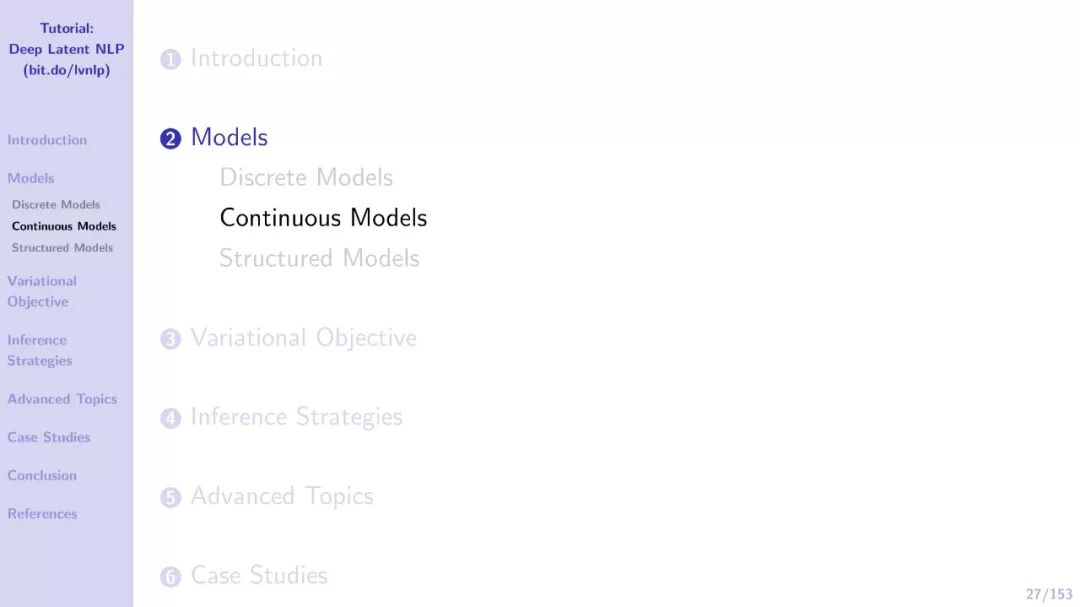Image resolution: width=1080 pixels, height=607 pixels.
Task: Go to Variational Objective in sidebar
Action: point(42,291)
